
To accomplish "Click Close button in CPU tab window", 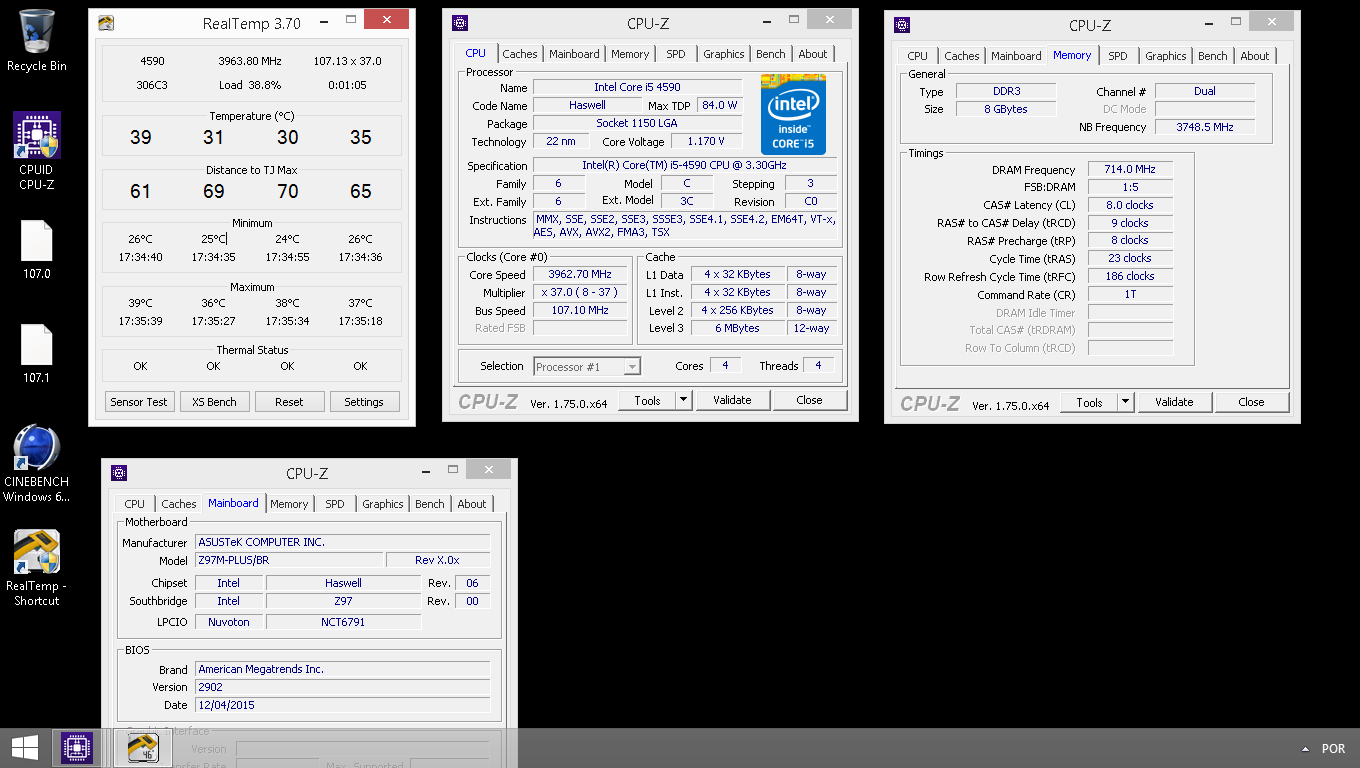I will click(x=810, y=400).
